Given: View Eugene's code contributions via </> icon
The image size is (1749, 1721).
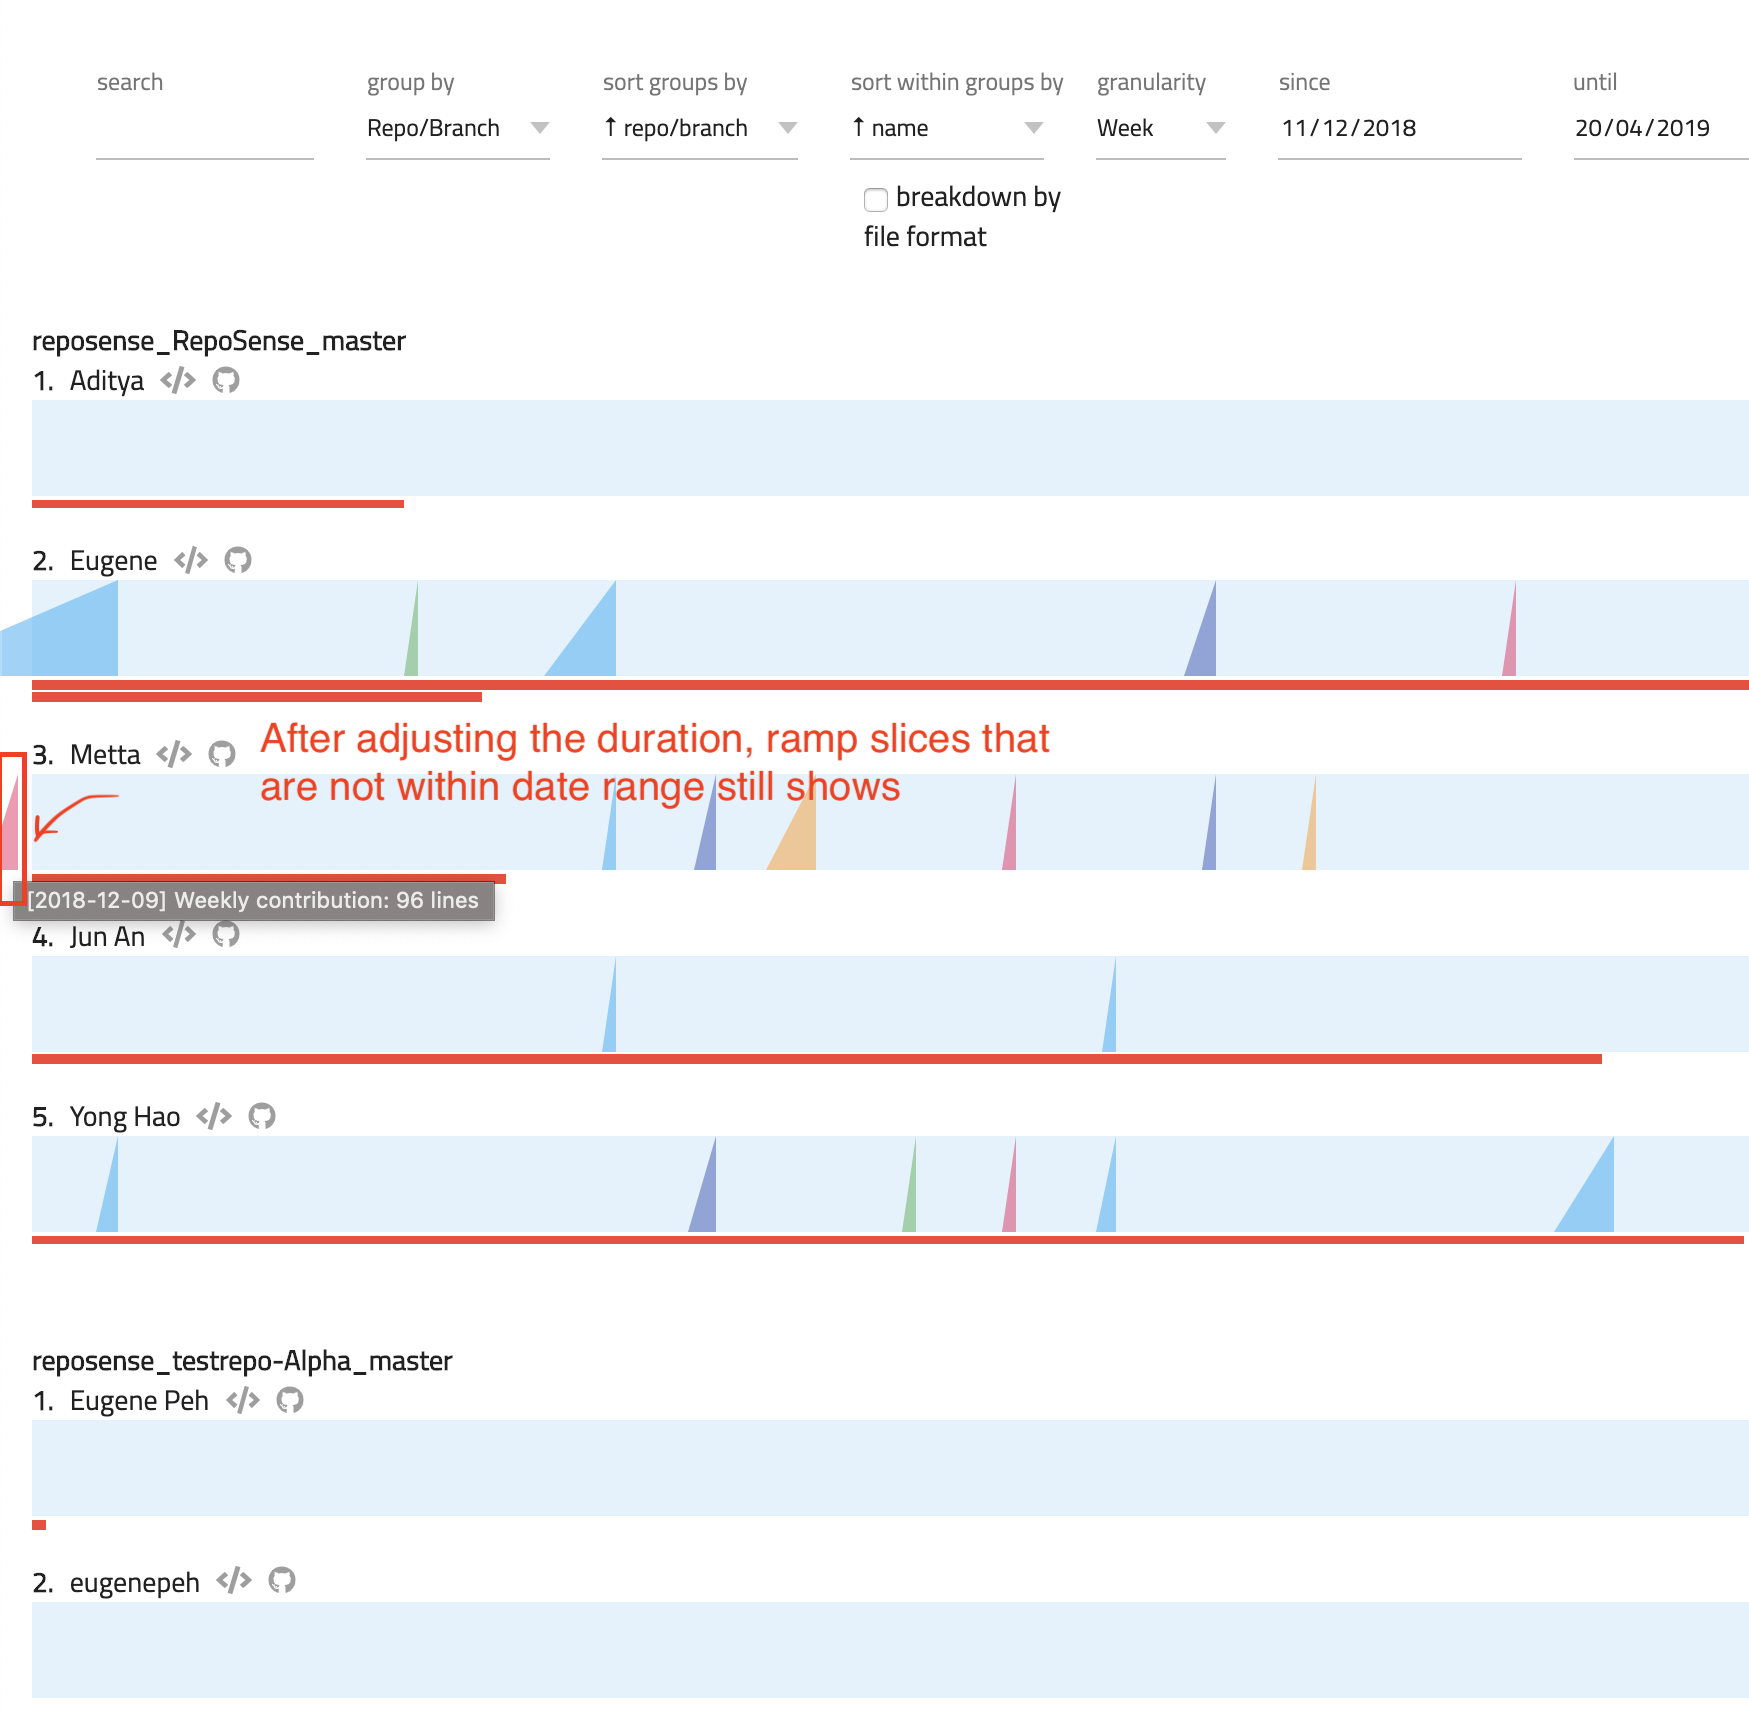Looking at the screenshot, I should point(190,560).
